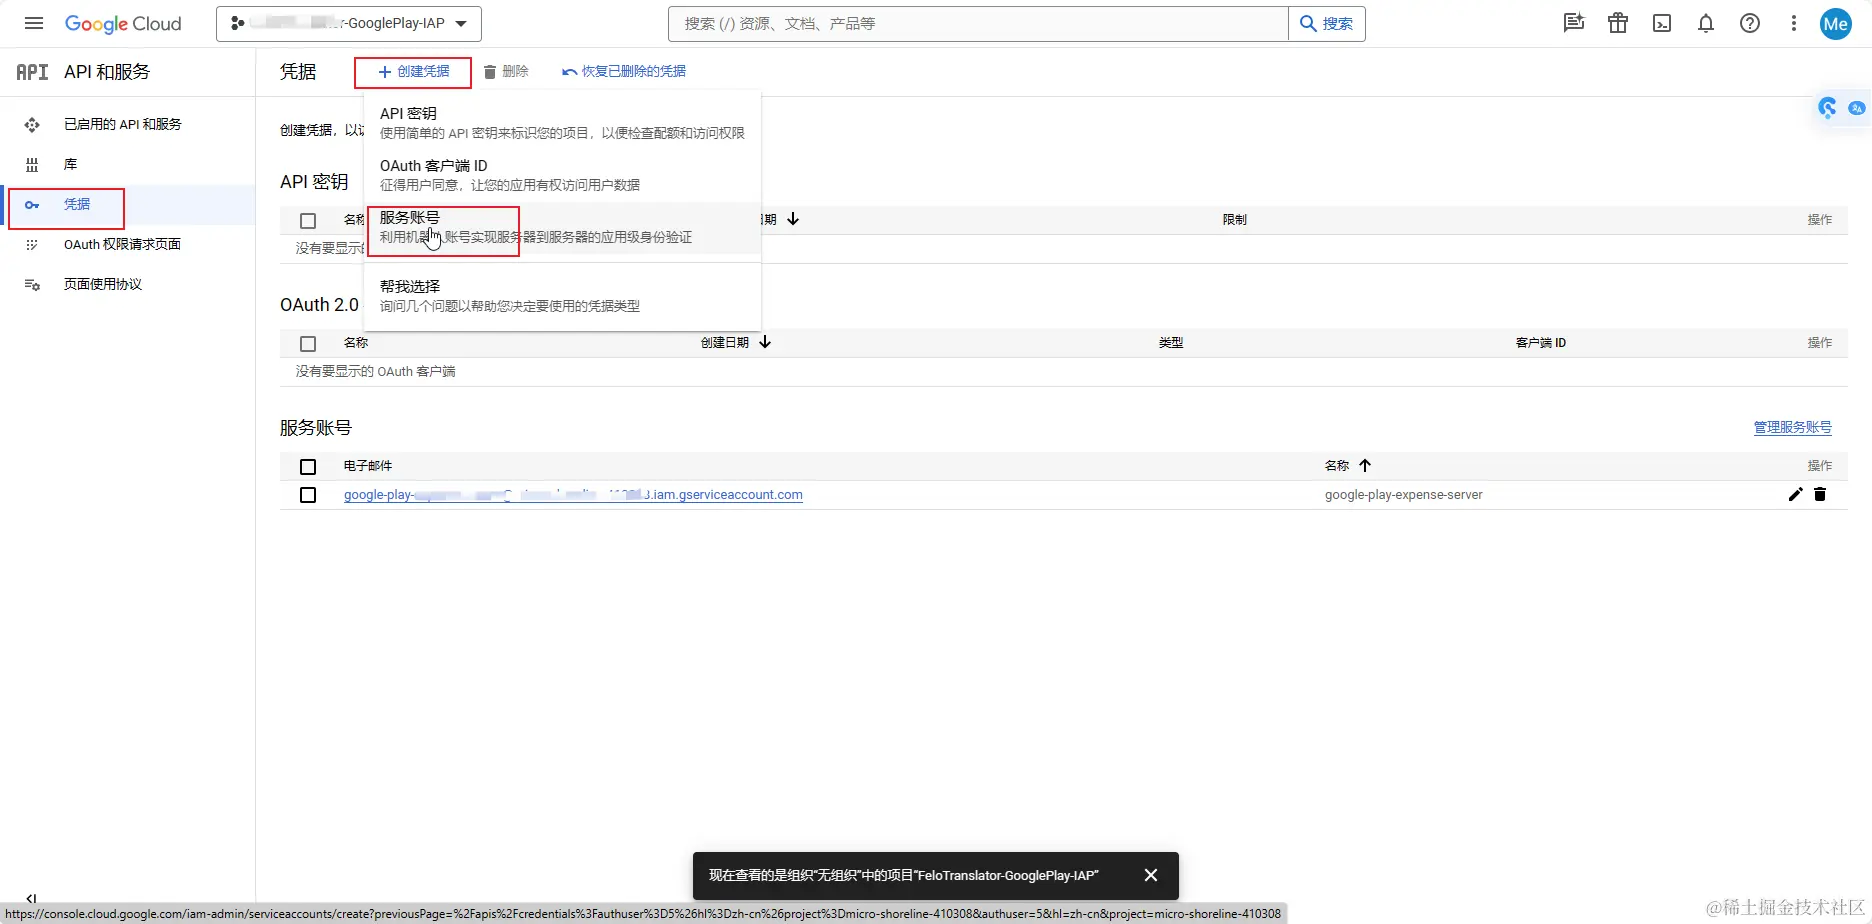Click 管理服务账号 manage link
The image size is (1872, 924).
click(1792, 428)
